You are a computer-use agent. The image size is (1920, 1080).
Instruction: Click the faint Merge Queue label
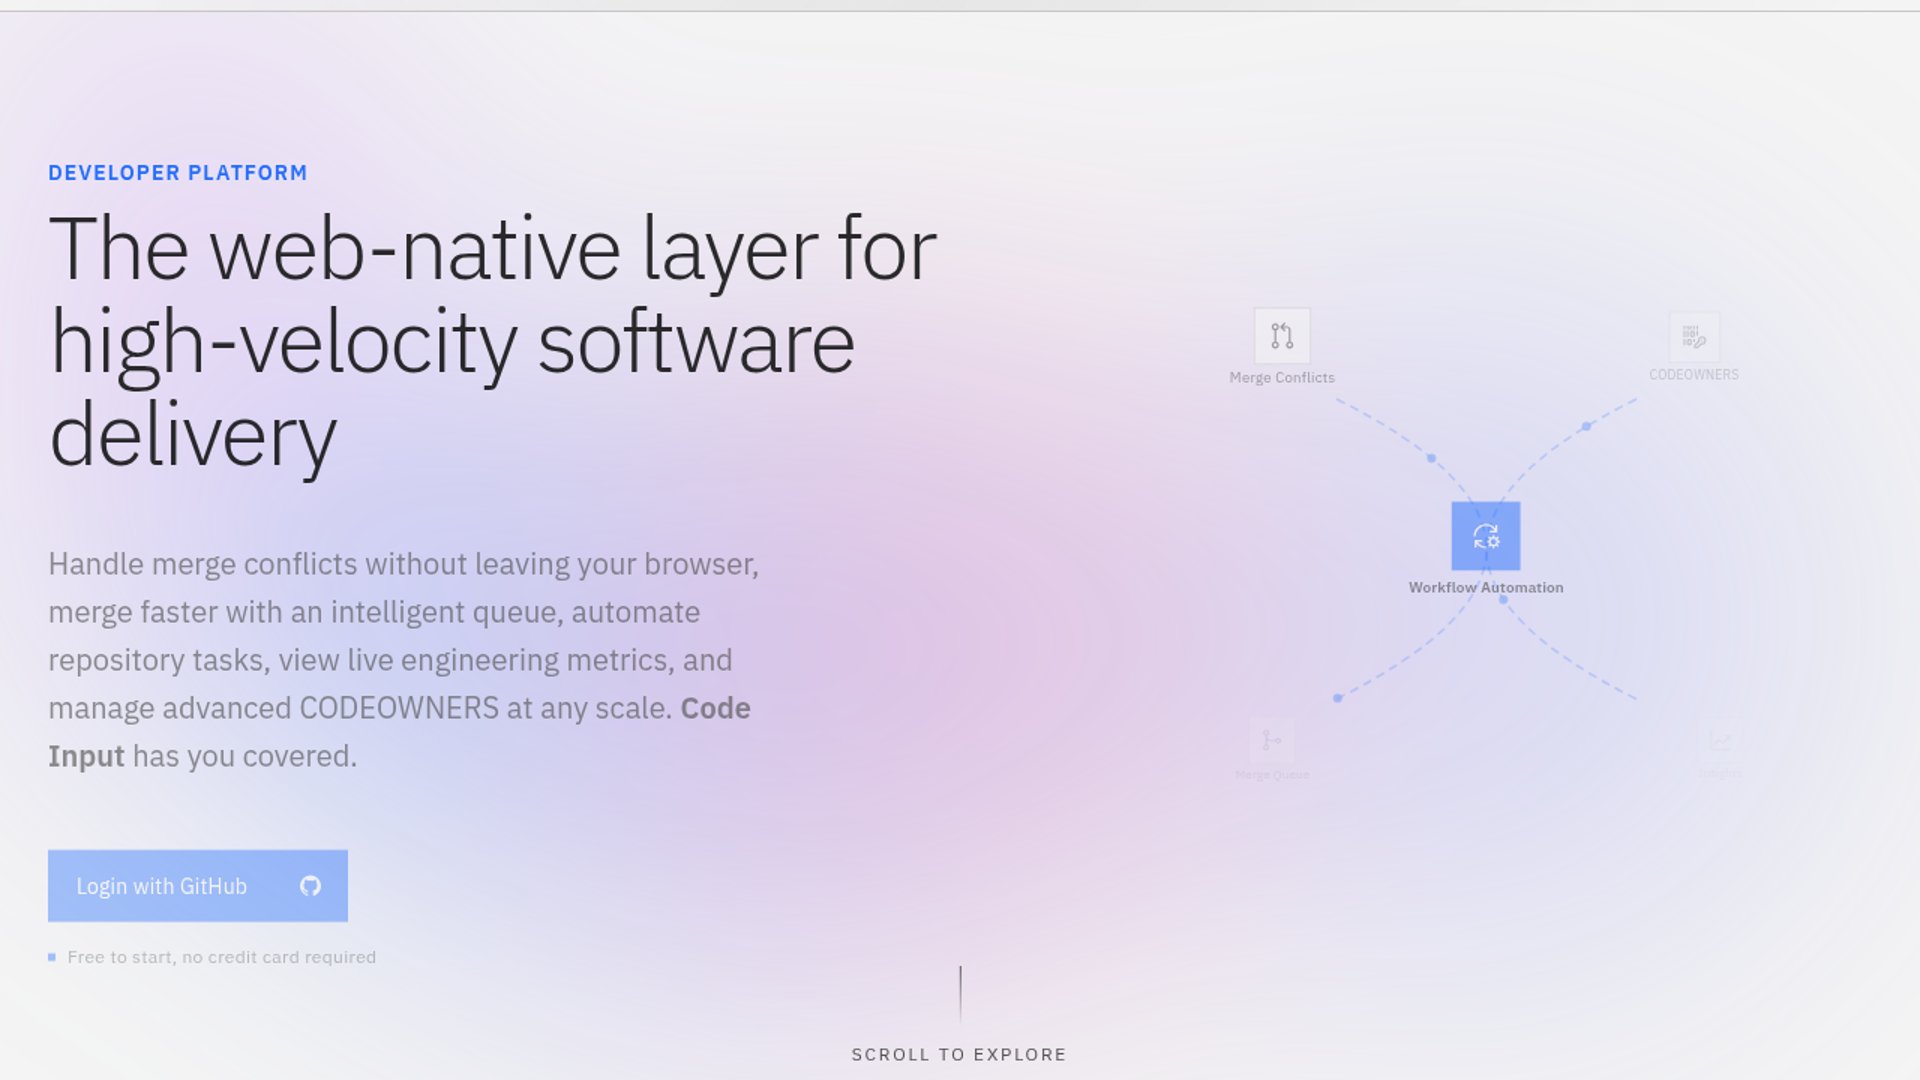coord(1271,775)
